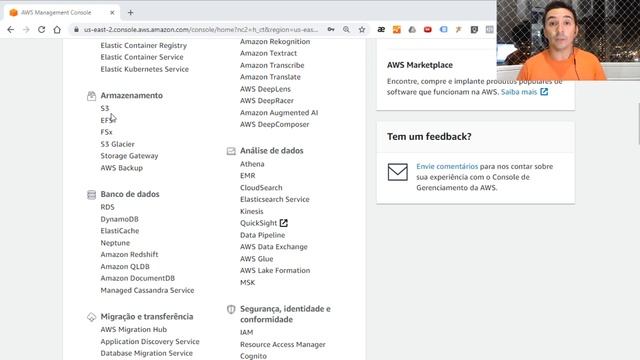This screenshot has width=640, height=360.
Task: Reload the page with the refresh icon
Action: [x=41, y=29]
